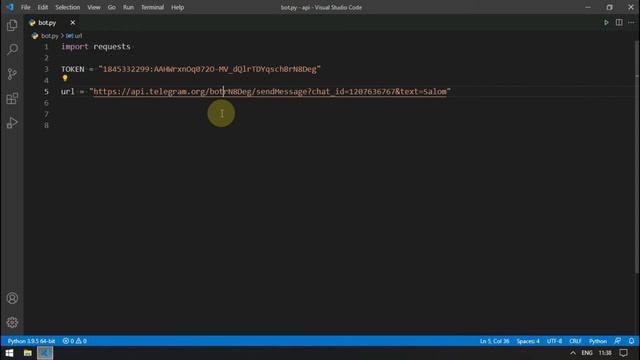Open the Windows Action Center
The image size is (640, 360).
pos(624,353)
